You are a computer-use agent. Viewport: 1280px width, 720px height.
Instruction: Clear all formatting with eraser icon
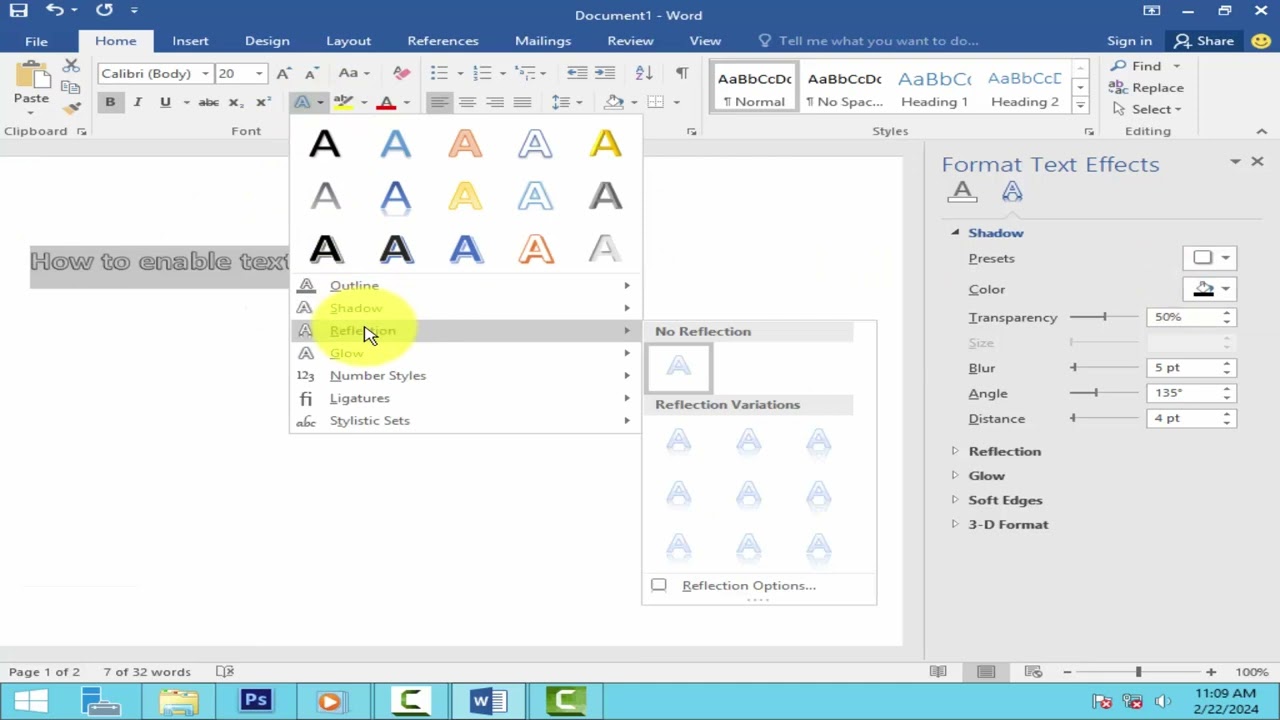(x=401, y=73)
